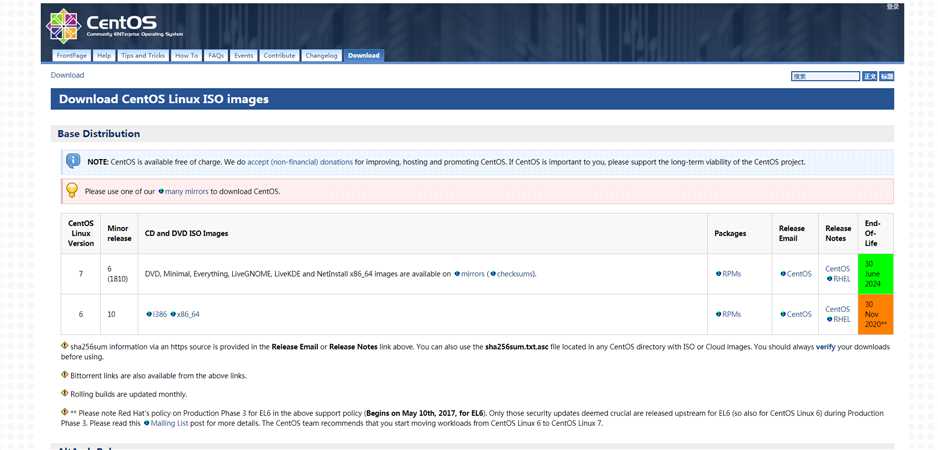Switch to Tips and Tricks tab
Image resolution: width=938 pixels, height=450 pixels.
[142, 56]
